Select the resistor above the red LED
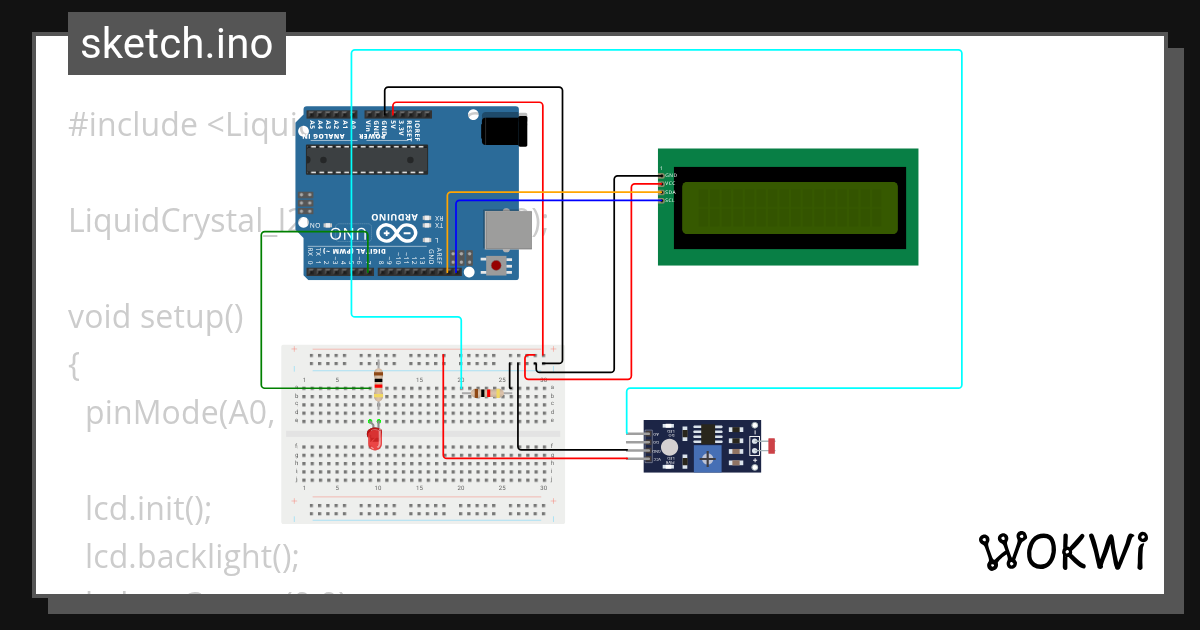 [377, 383]
